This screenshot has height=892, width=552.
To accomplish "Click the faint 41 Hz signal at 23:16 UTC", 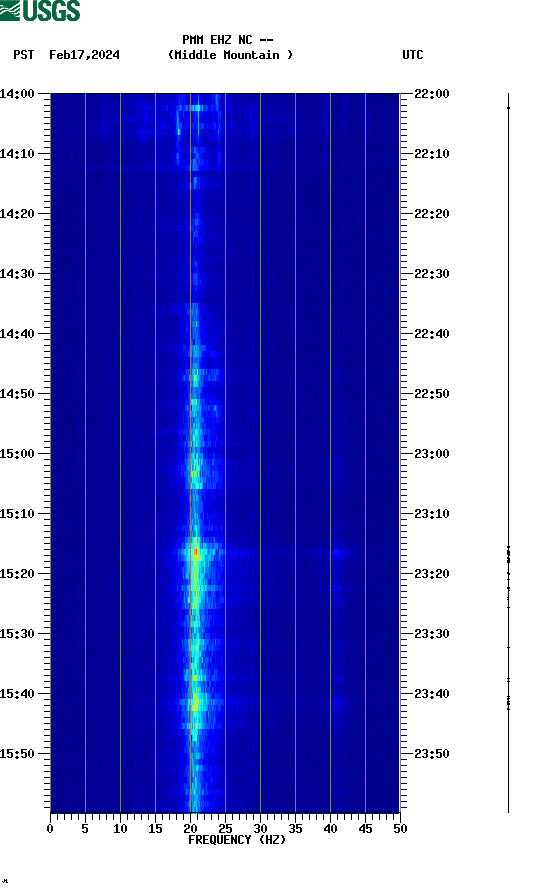I will 338,552.
